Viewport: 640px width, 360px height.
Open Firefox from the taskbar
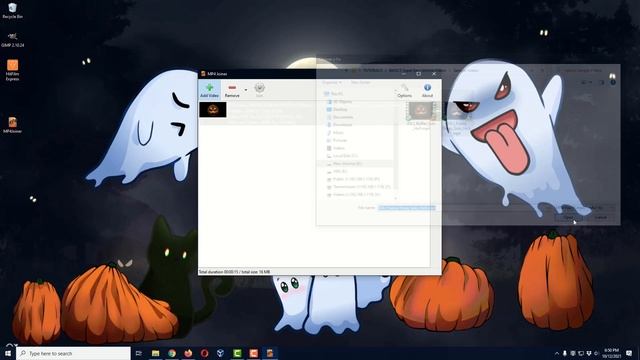(188, 353)
